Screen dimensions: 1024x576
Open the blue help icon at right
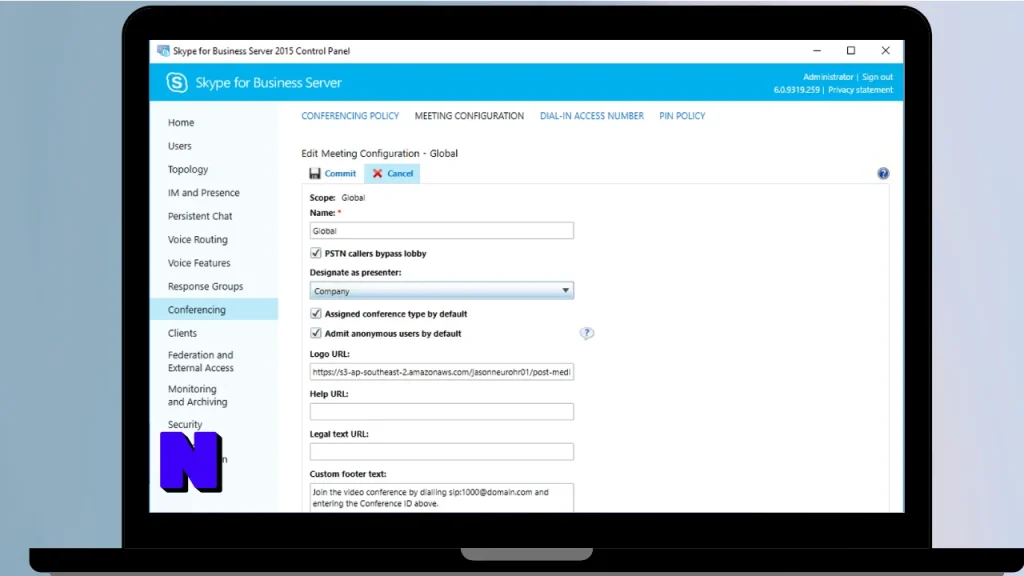click(x=883, y=173)
